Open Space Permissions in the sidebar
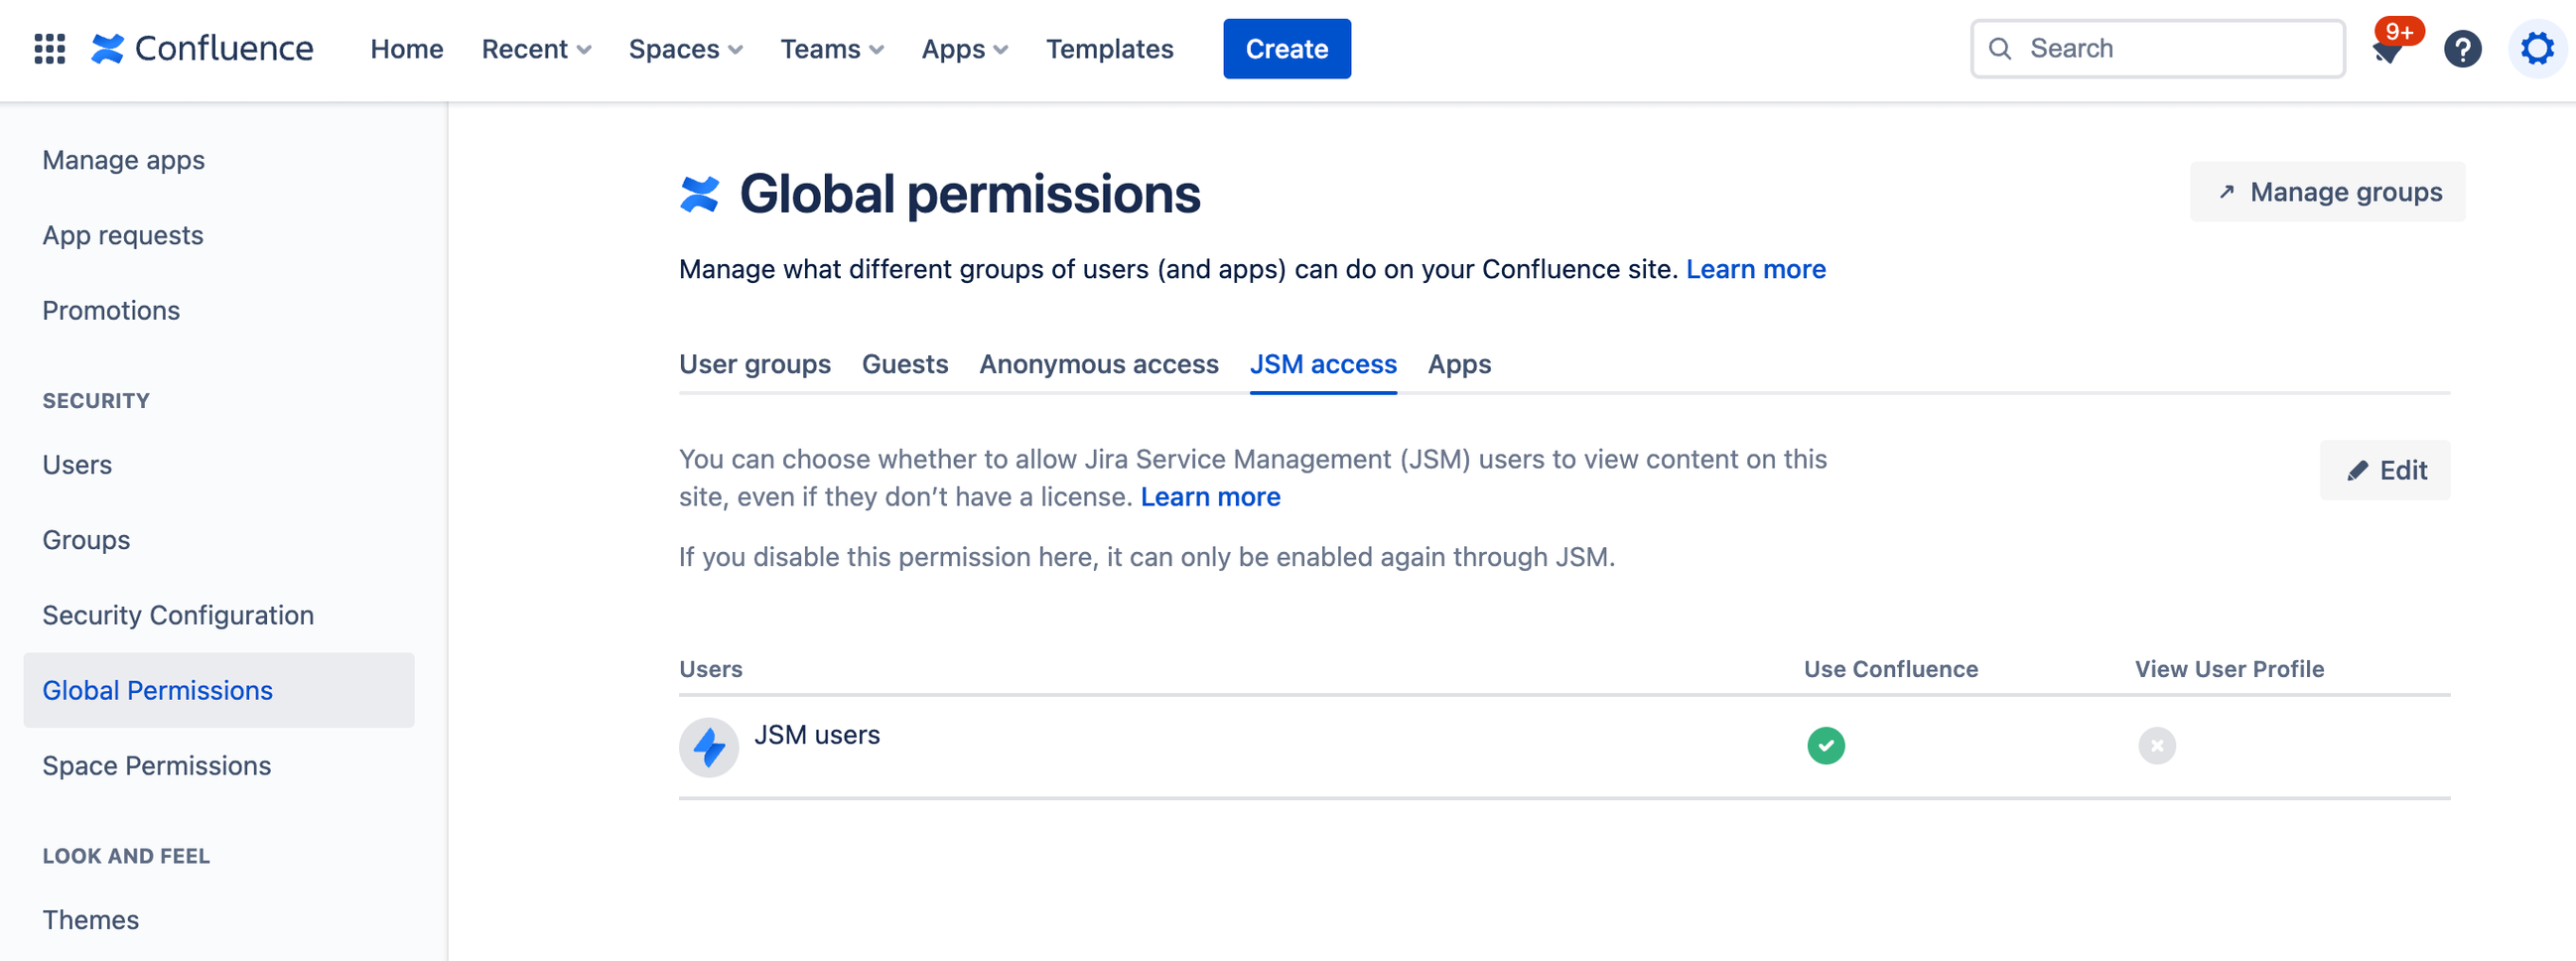Image resolution: width=2576 pixels, height=961 pixels. point(156,765)
